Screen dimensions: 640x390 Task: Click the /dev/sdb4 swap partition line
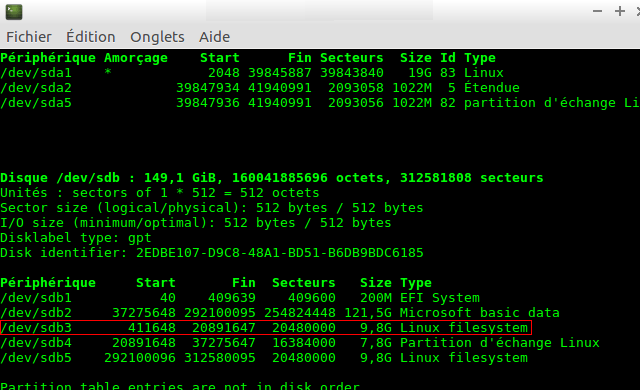tap(300, 343)
